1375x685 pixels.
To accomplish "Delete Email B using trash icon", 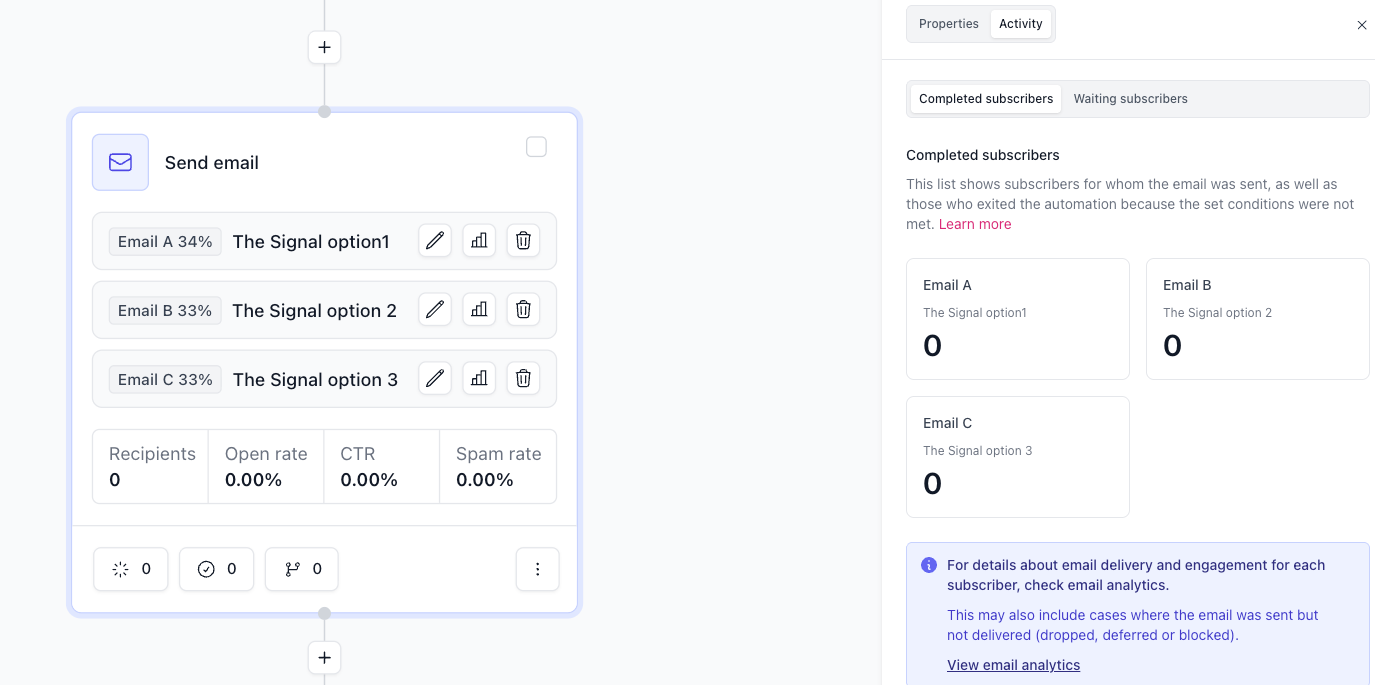I will point(523,310).
